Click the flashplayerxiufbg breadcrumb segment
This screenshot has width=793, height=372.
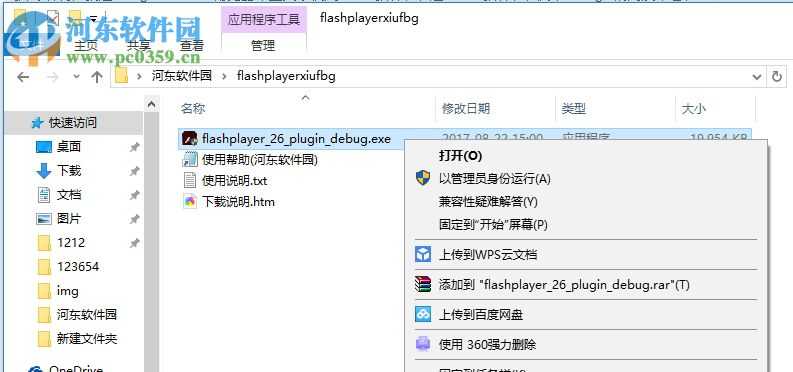(286, 76)
